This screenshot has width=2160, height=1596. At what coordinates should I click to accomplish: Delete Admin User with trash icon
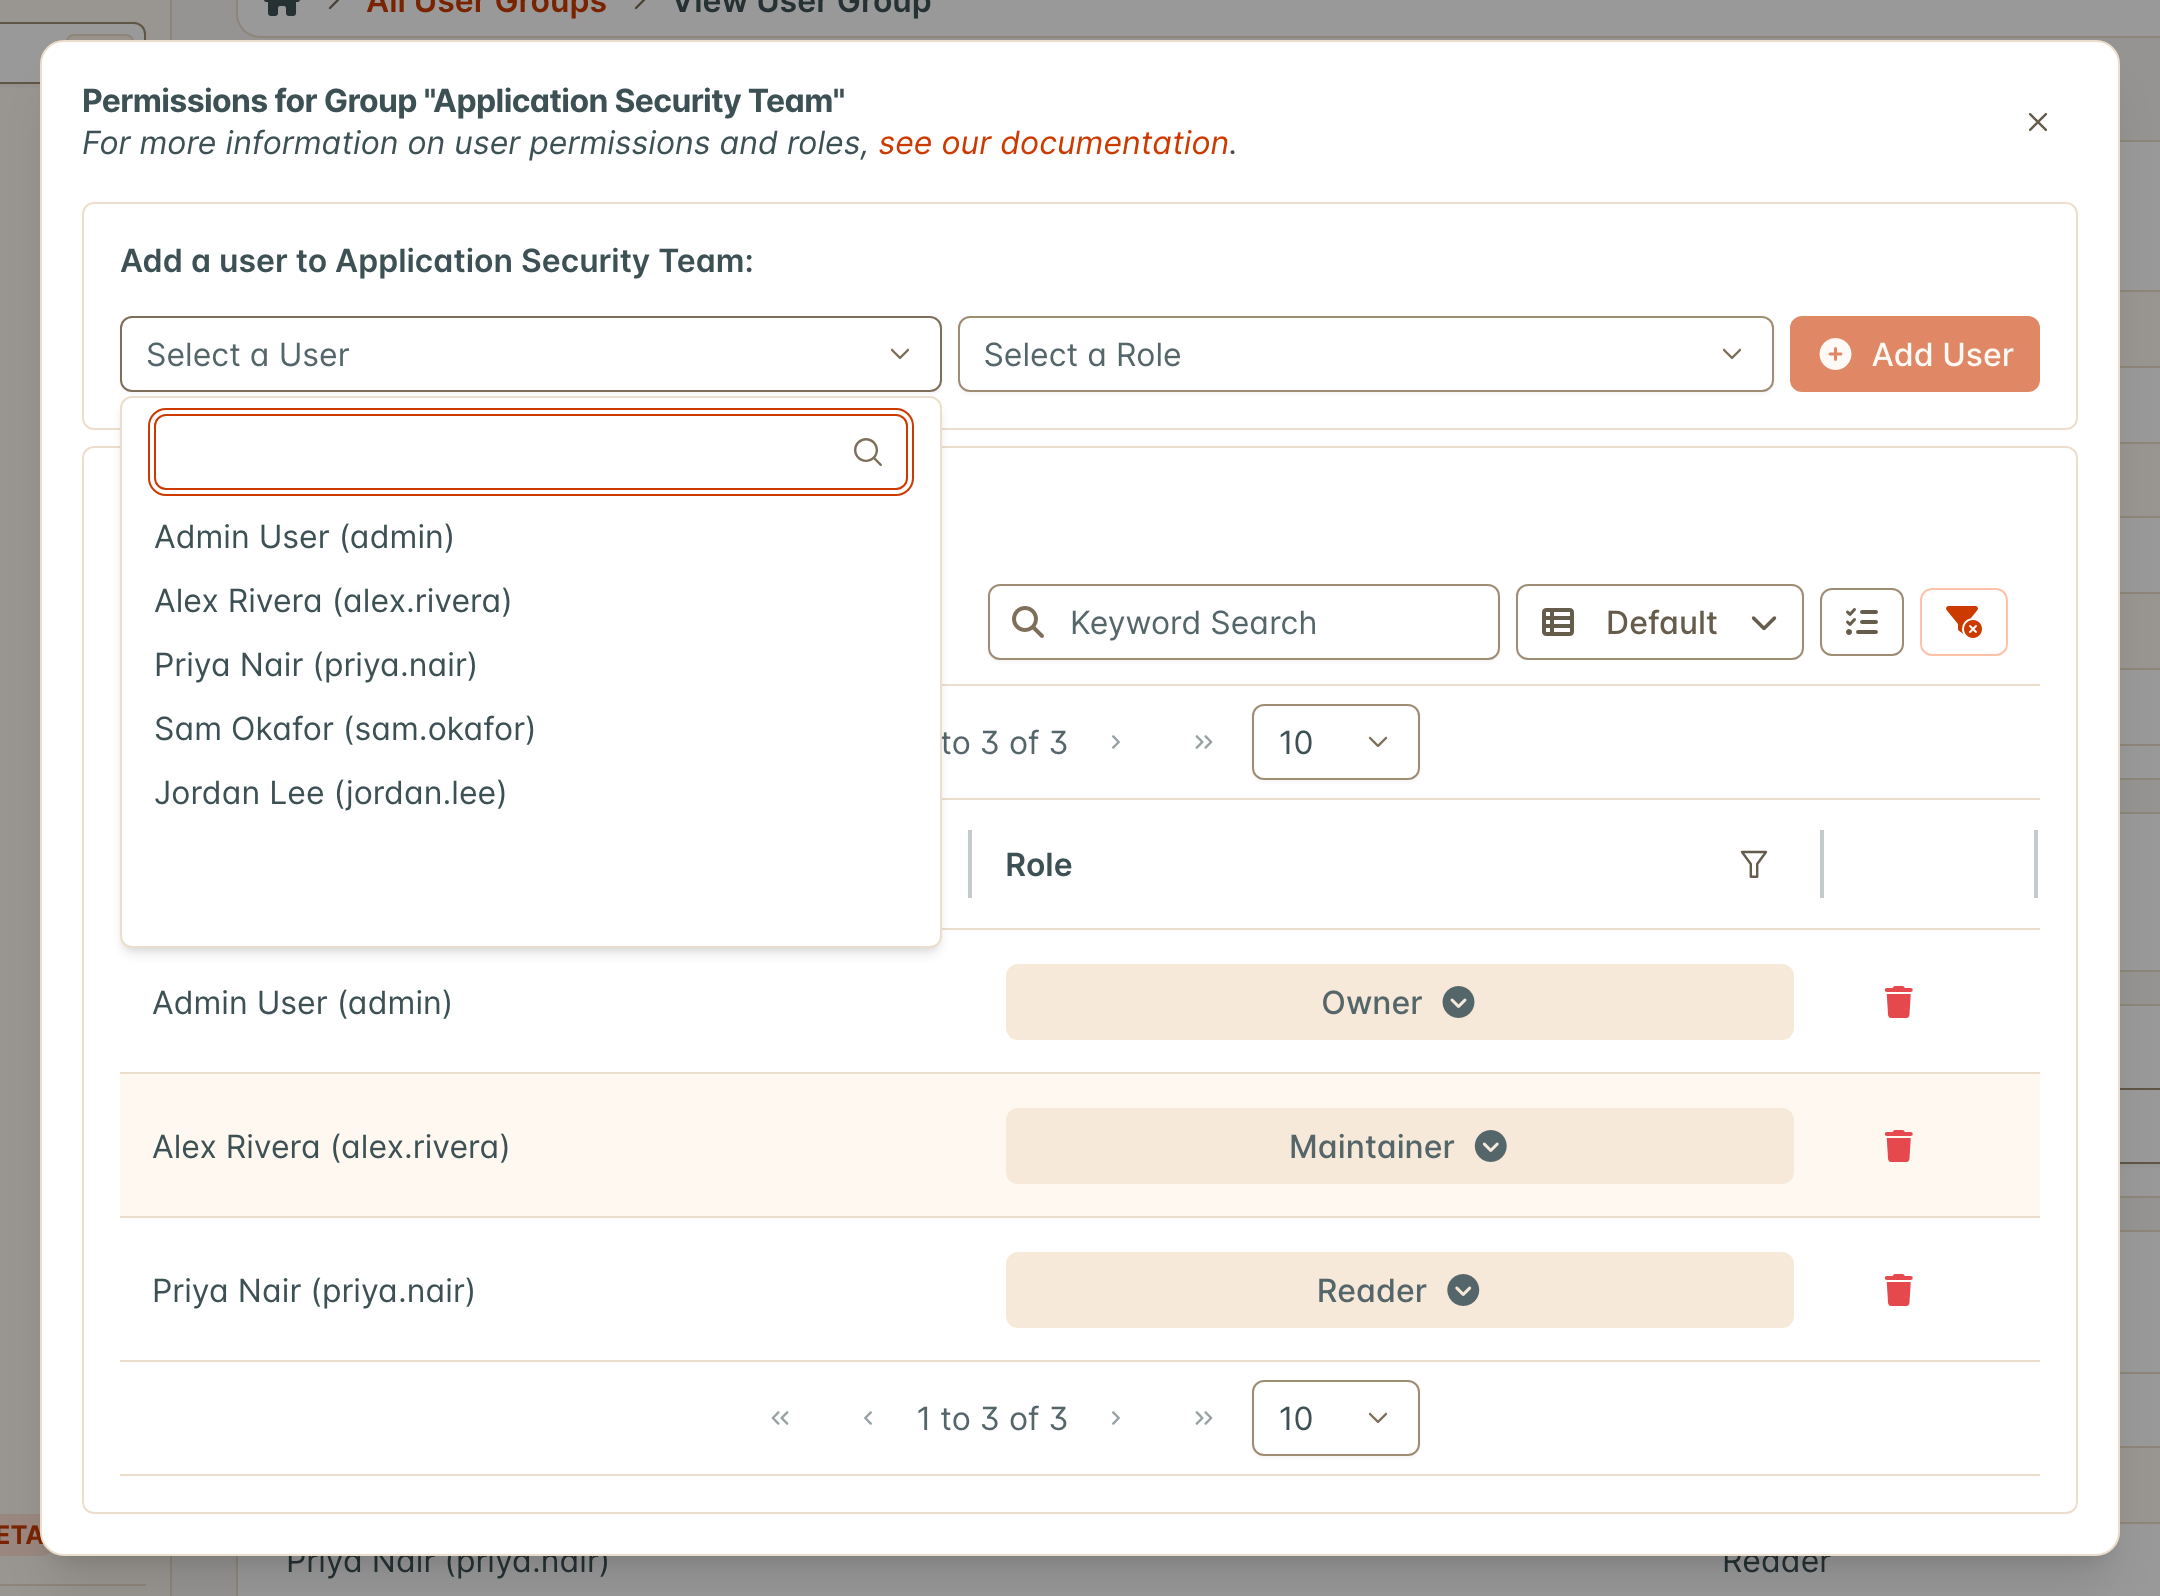click(1898, 1002)
